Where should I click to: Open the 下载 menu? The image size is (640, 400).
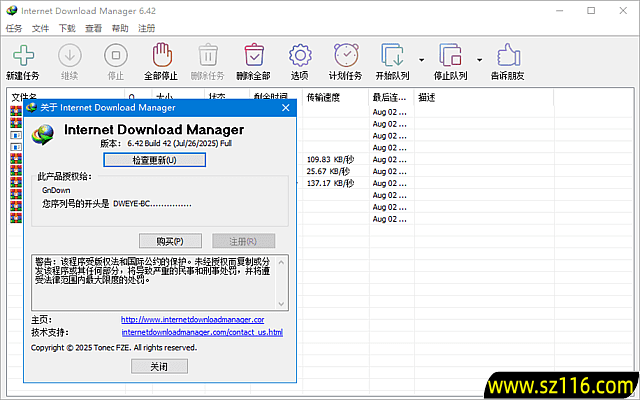click(67, 28)
